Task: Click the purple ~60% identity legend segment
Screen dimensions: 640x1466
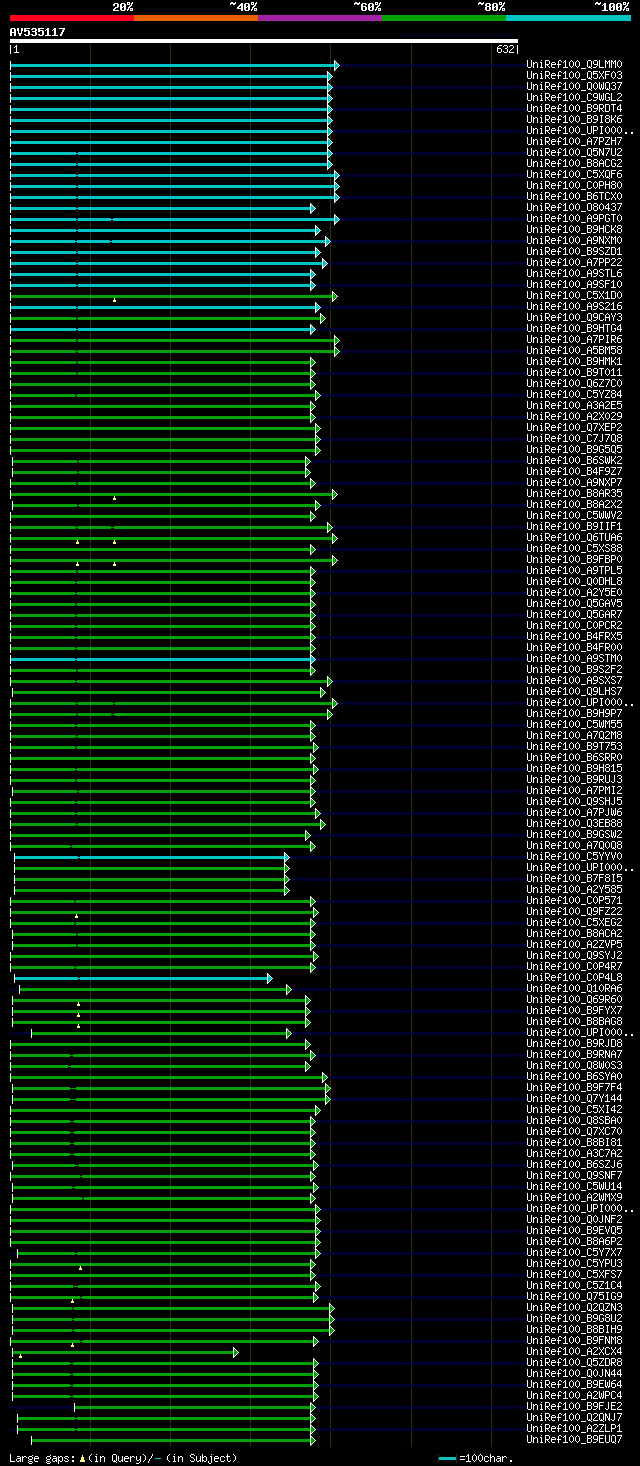Action: coord(320,18)
